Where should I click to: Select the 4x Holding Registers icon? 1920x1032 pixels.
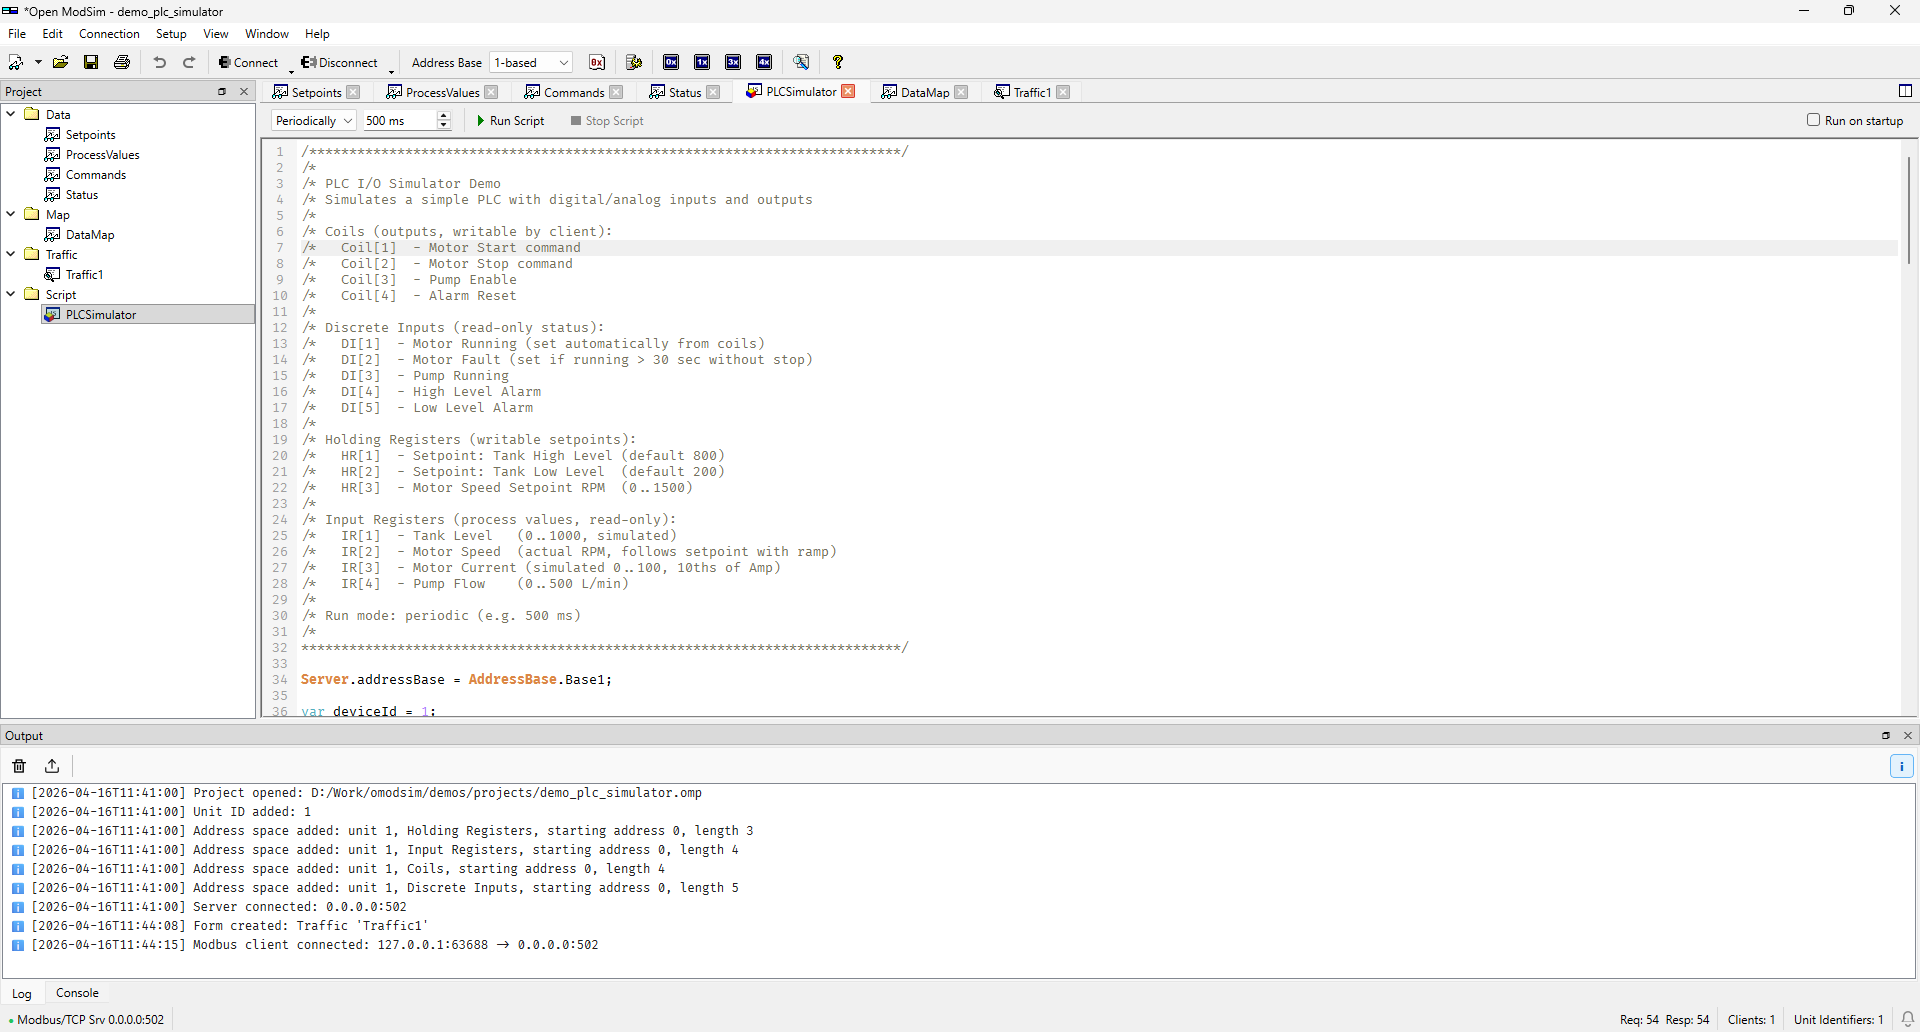[764, 62]
